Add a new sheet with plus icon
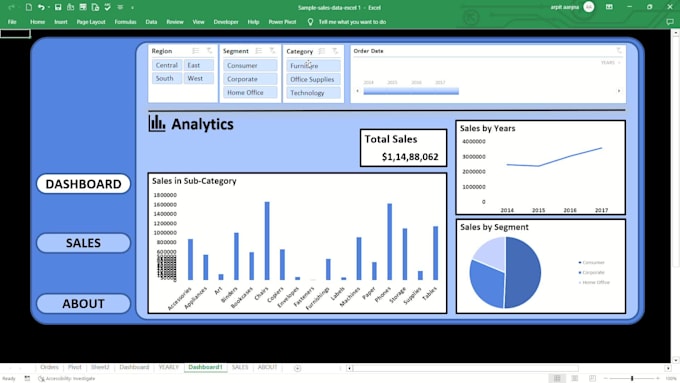680x383 pixels. click(298, 368)
